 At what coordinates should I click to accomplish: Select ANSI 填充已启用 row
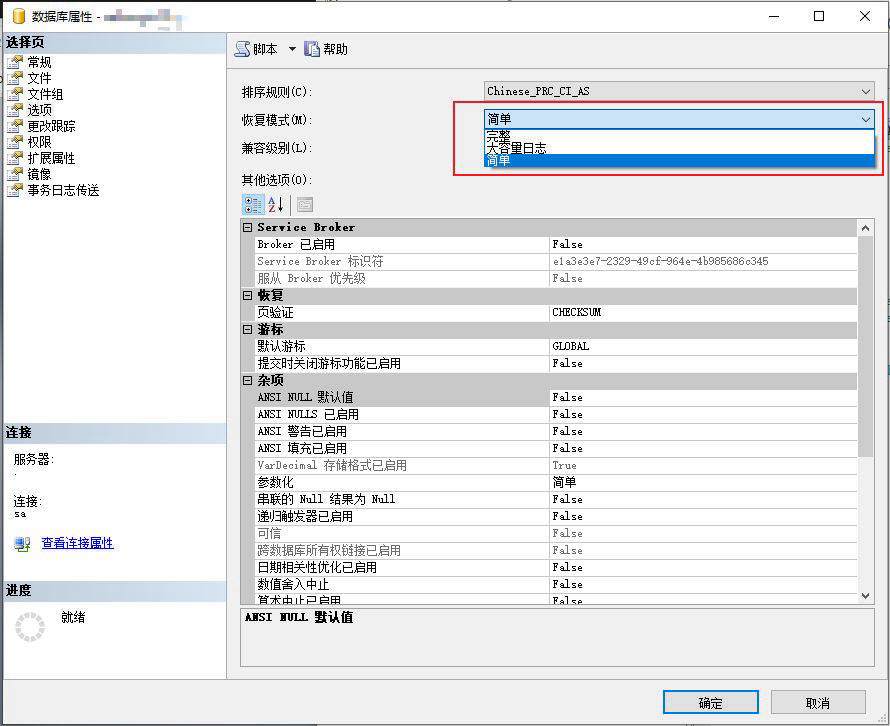(x=556, y=449)
